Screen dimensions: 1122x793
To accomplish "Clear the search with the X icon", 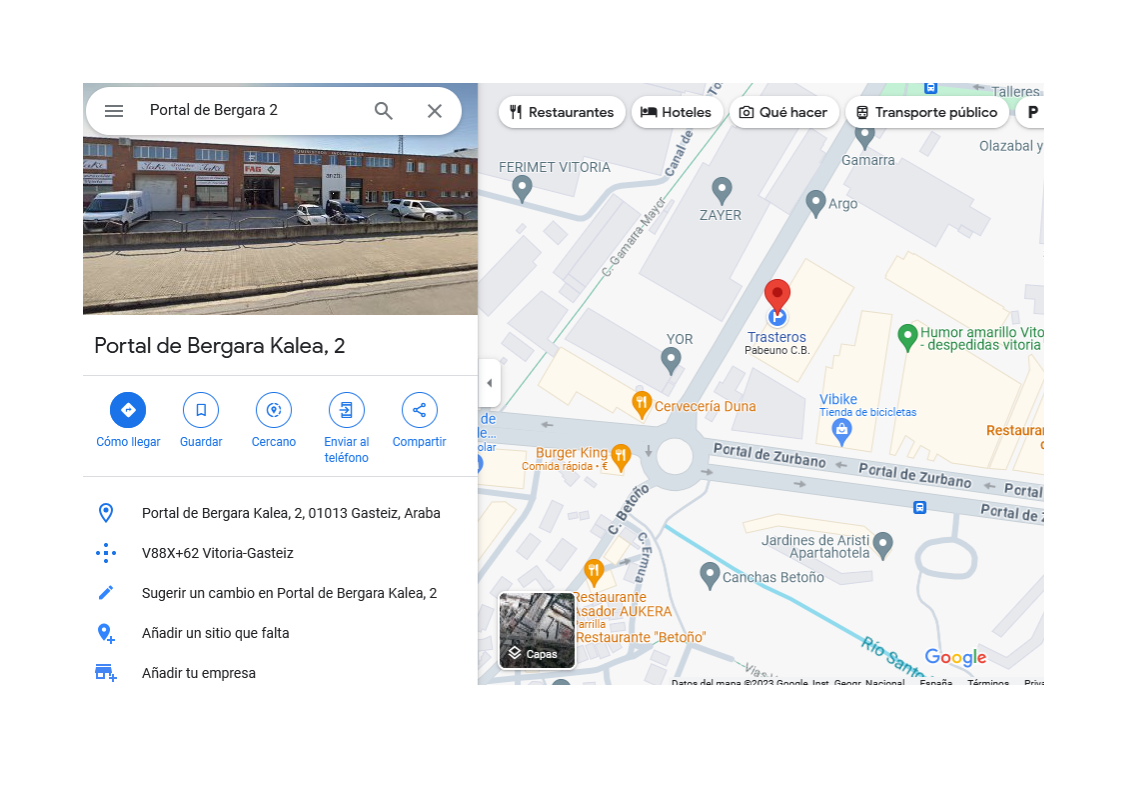I will click(x=434, y=111).
